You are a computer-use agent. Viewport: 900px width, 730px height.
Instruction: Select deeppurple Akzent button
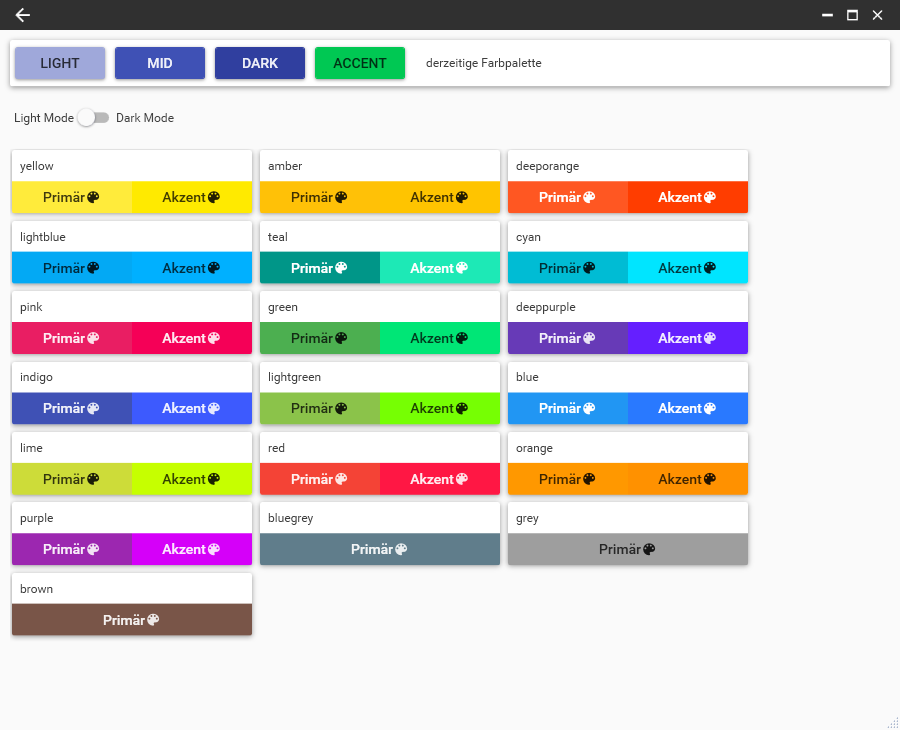coord(688,338)
